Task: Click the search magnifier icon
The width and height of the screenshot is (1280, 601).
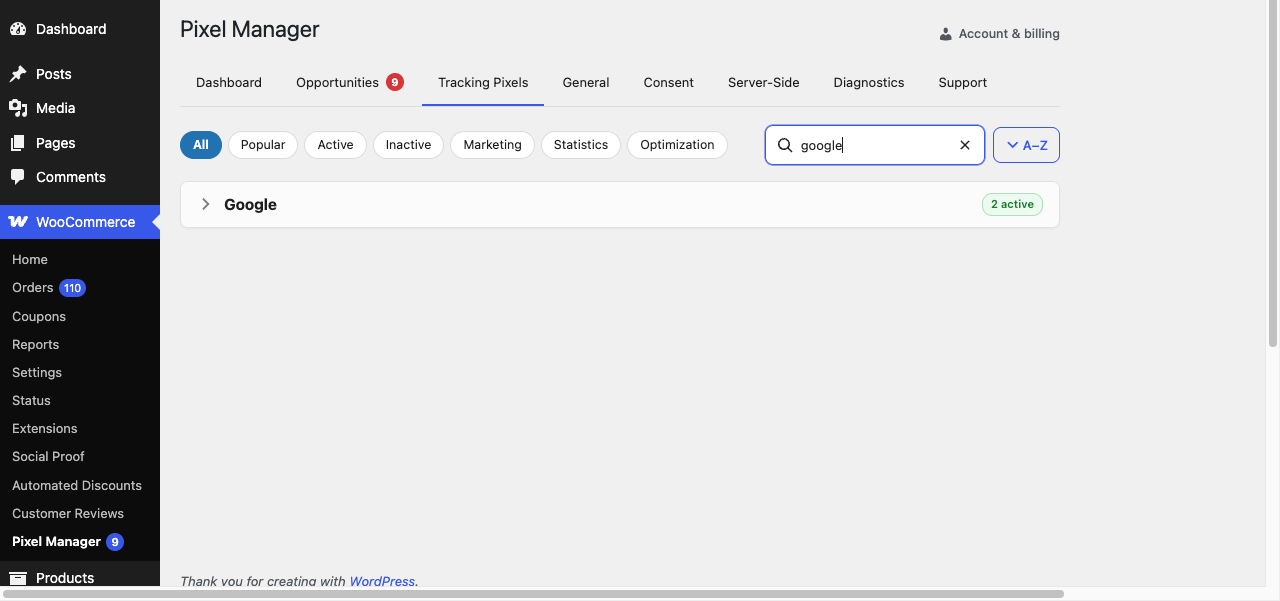Action: pyautogui.click(x=785, y=145)
